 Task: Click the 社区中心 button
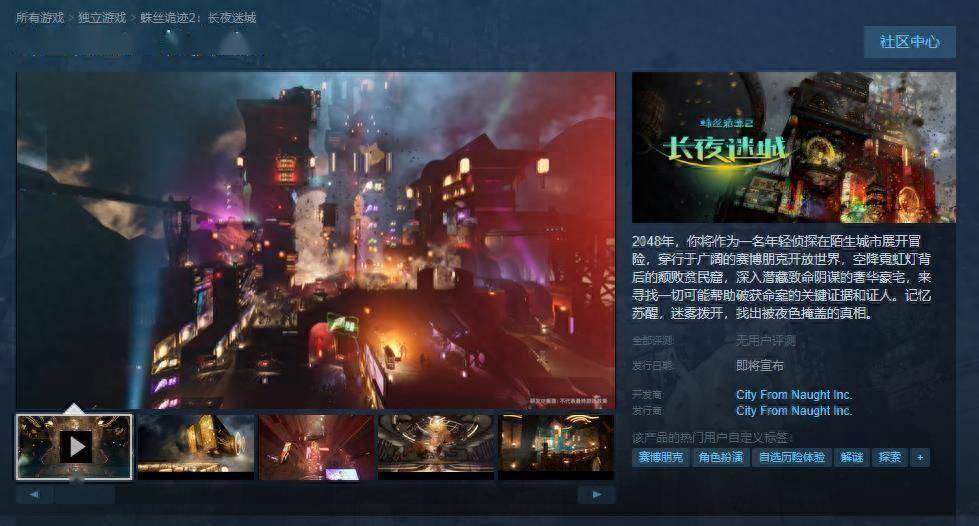pyautogui.click(x=910, y=42)
